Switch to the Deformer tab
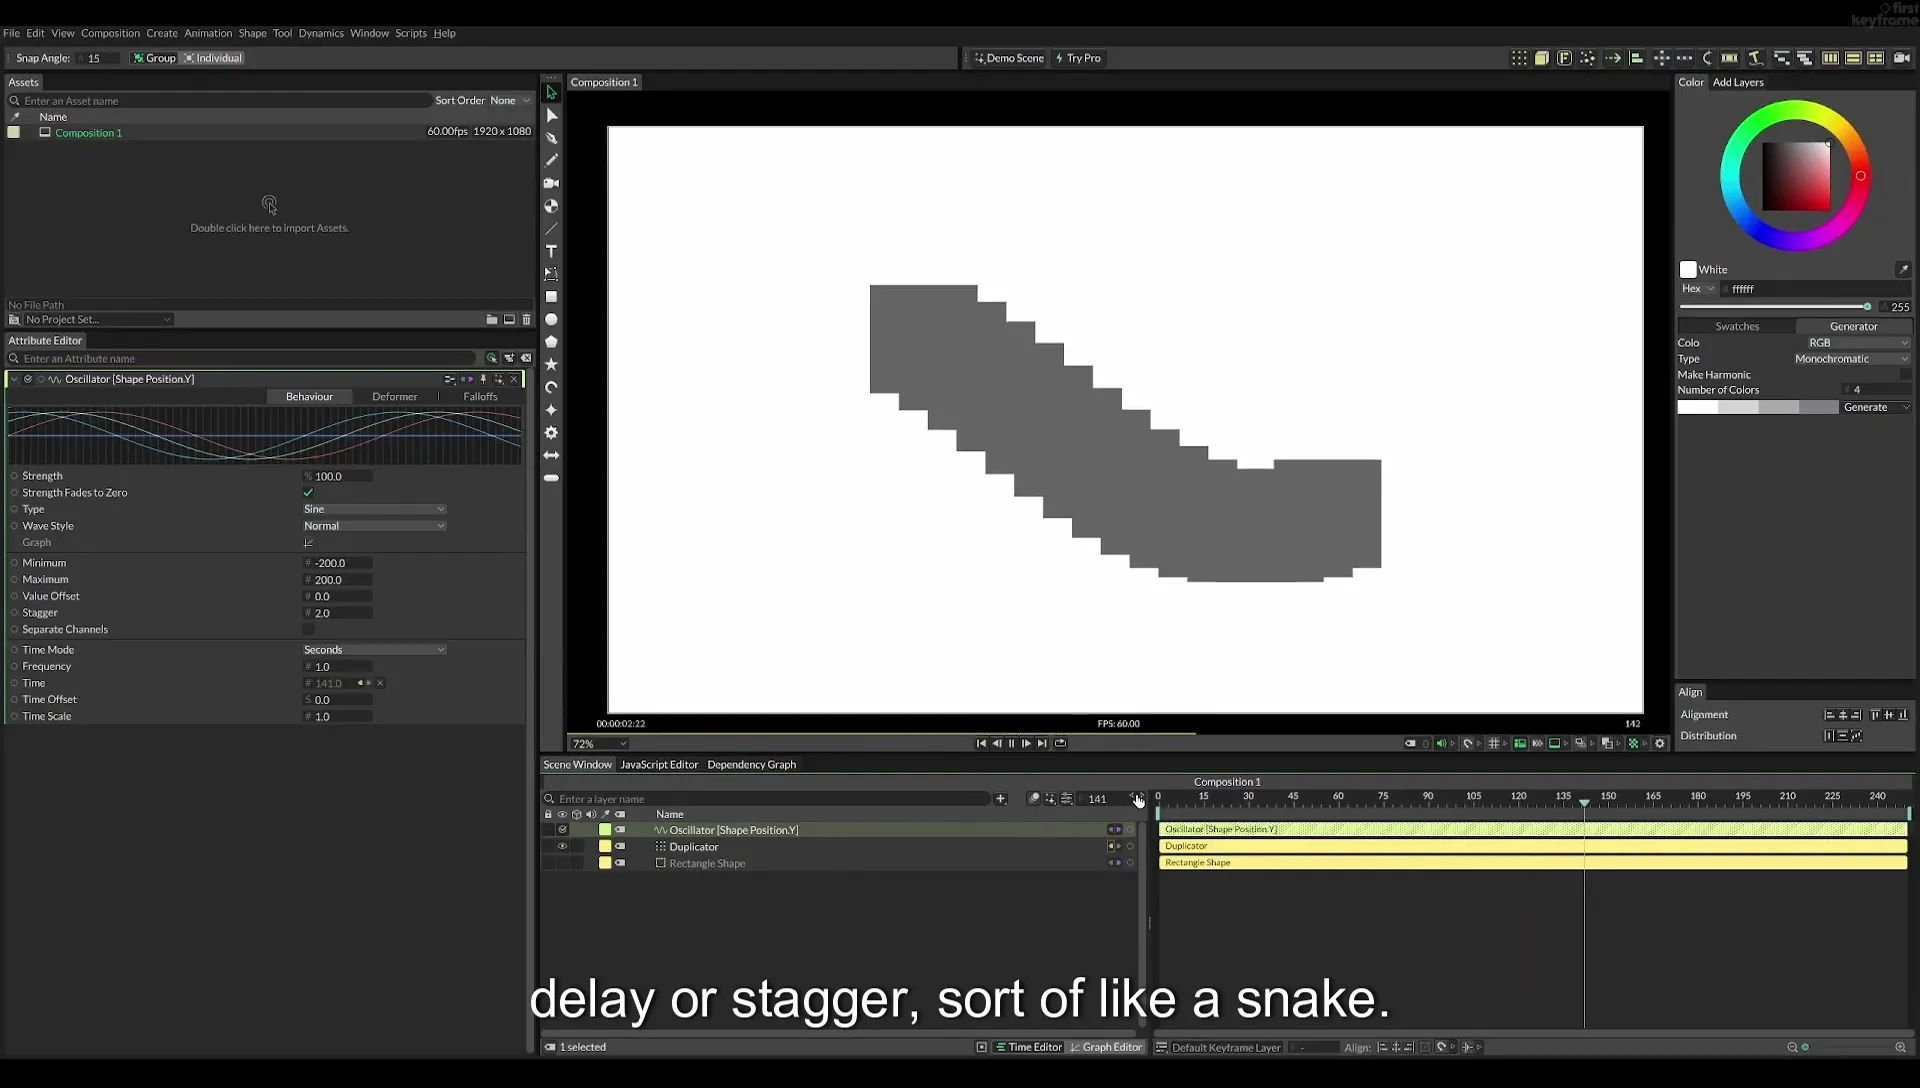The image size is (1920, 1088). point(394,397)
